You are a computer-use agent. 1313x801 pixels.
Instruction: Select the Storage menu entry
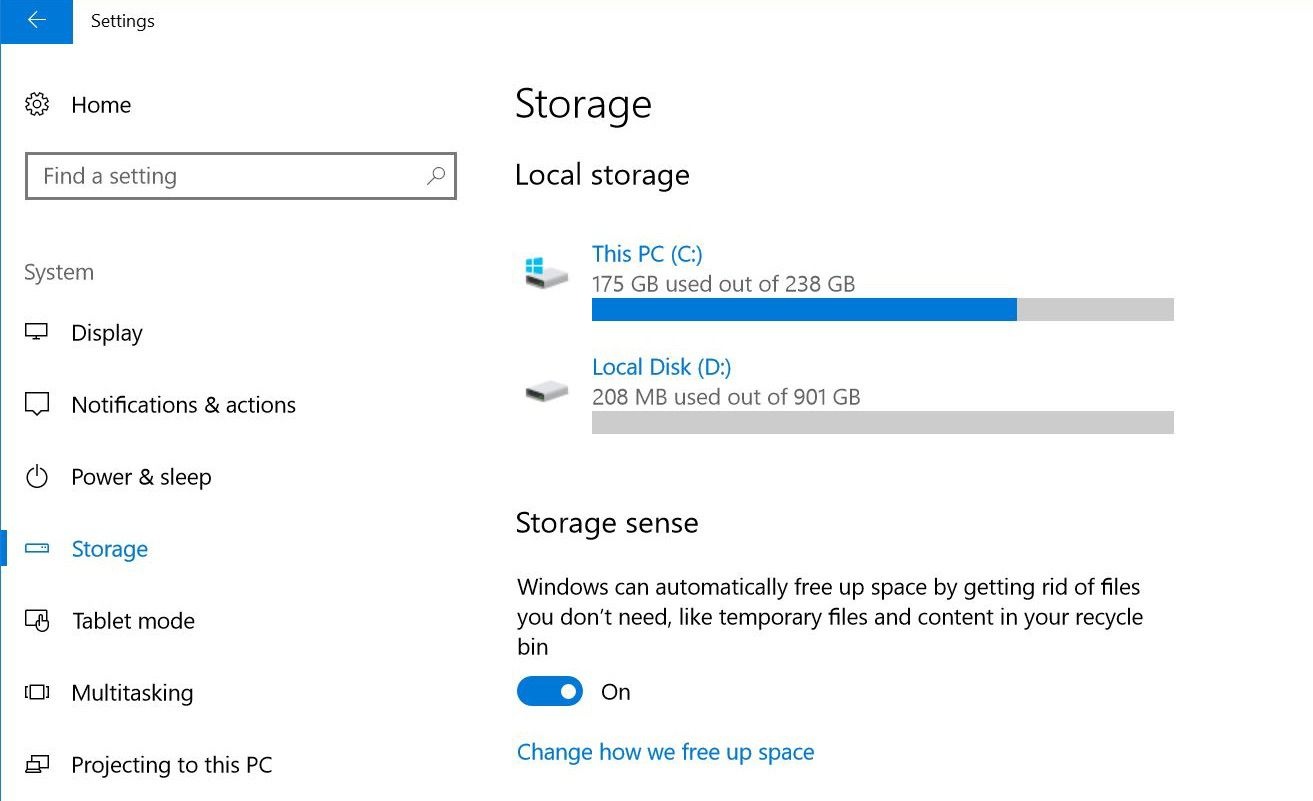click(110, 548)
